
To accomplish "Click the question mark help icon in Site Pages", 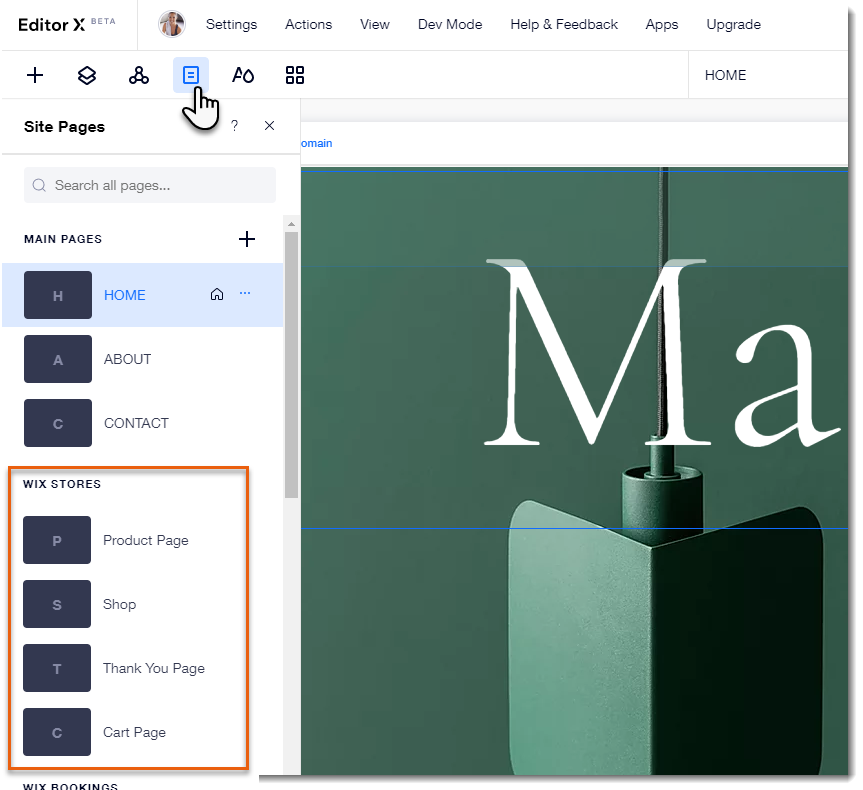I will (x=234, y=126).
